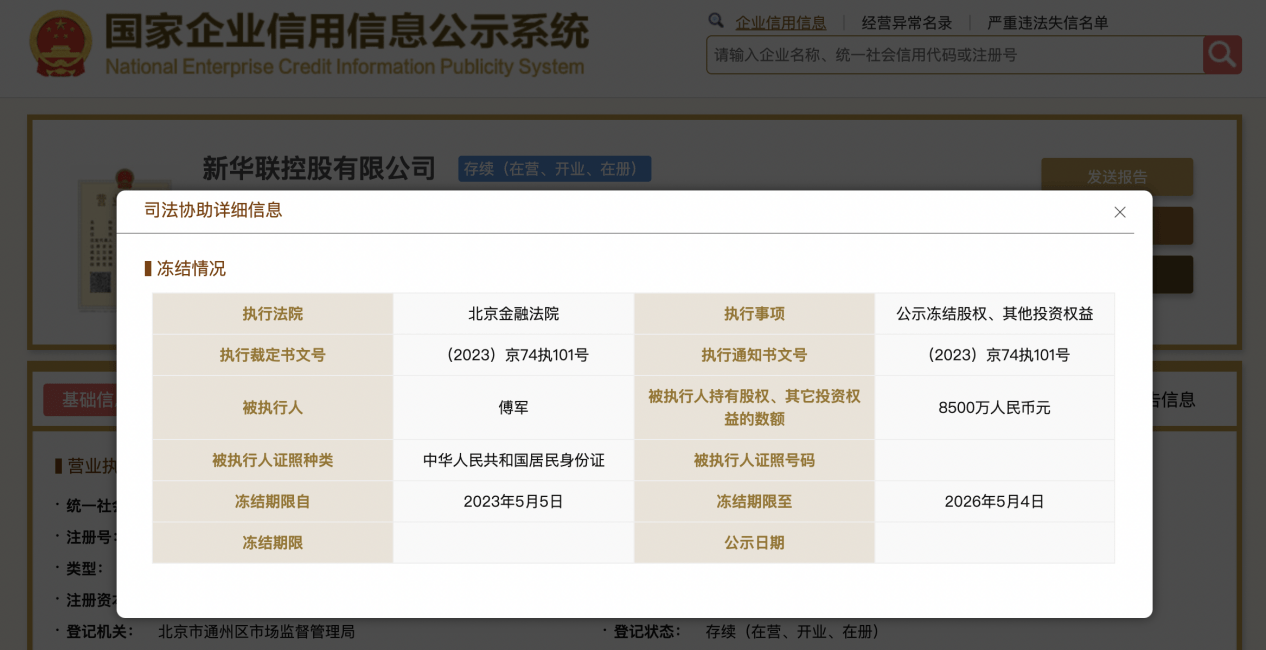This screenshot has height=650, width=1266.
Task: Click the 被执行人 value 傅军
Action: 513,407
